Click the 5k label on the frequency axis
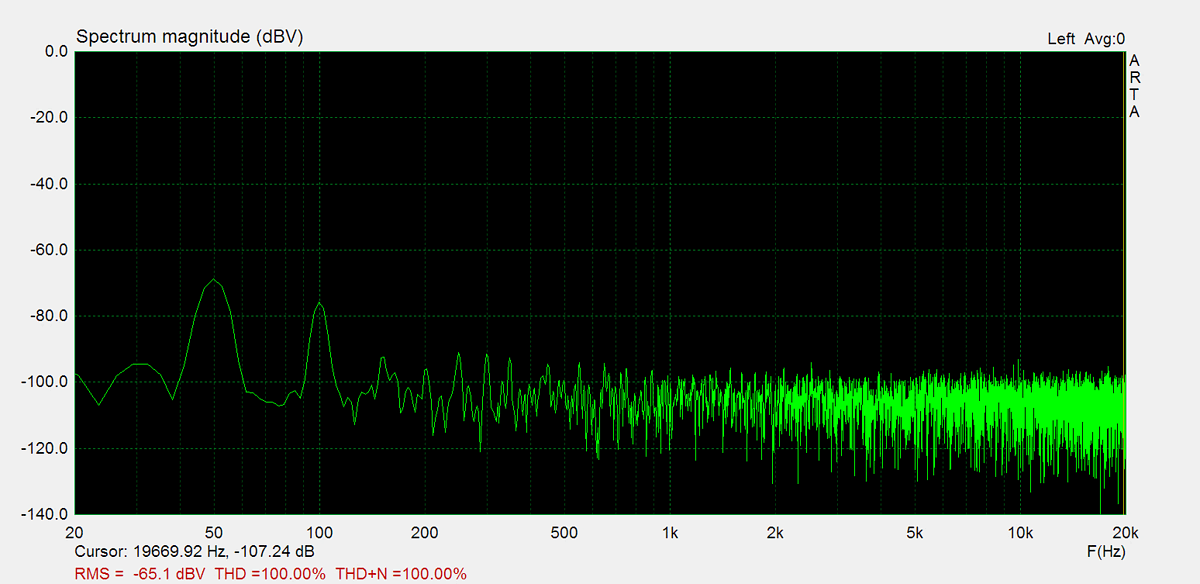1200x584 pixels. 914,533
